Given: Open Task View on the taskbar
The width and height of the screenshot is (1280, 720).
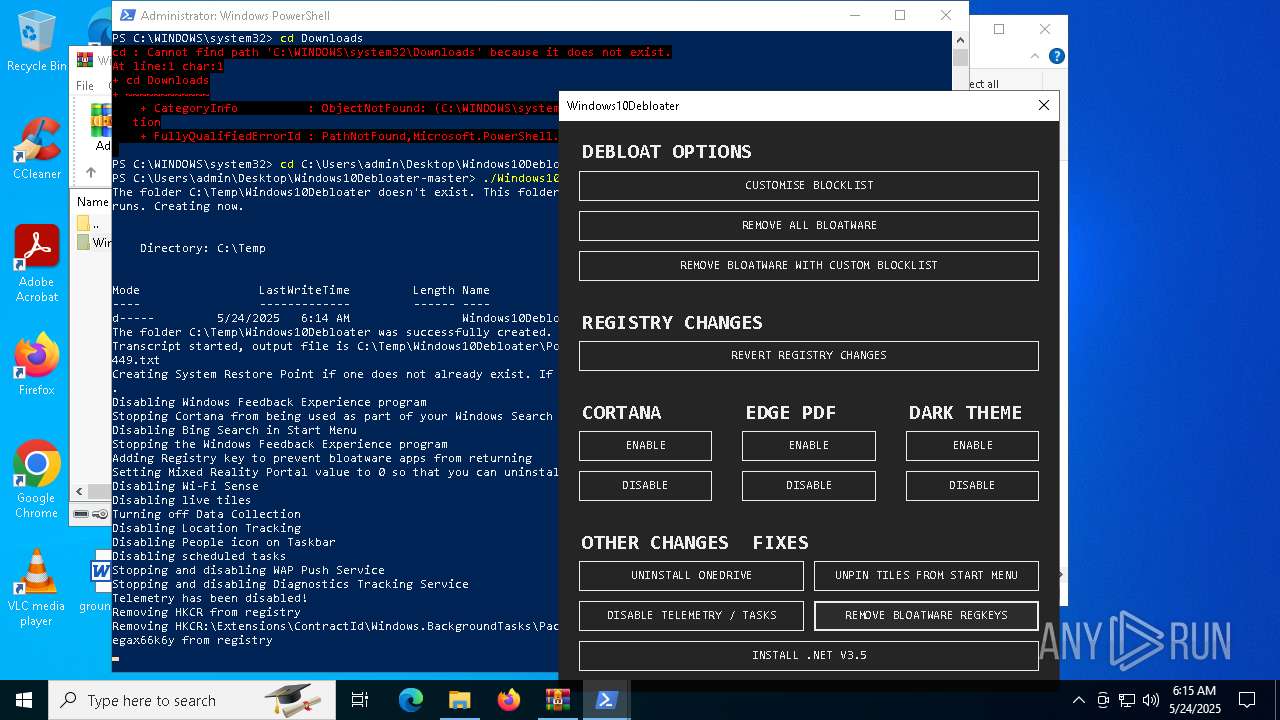Looking at the screenshot, I should click(360, 700).
